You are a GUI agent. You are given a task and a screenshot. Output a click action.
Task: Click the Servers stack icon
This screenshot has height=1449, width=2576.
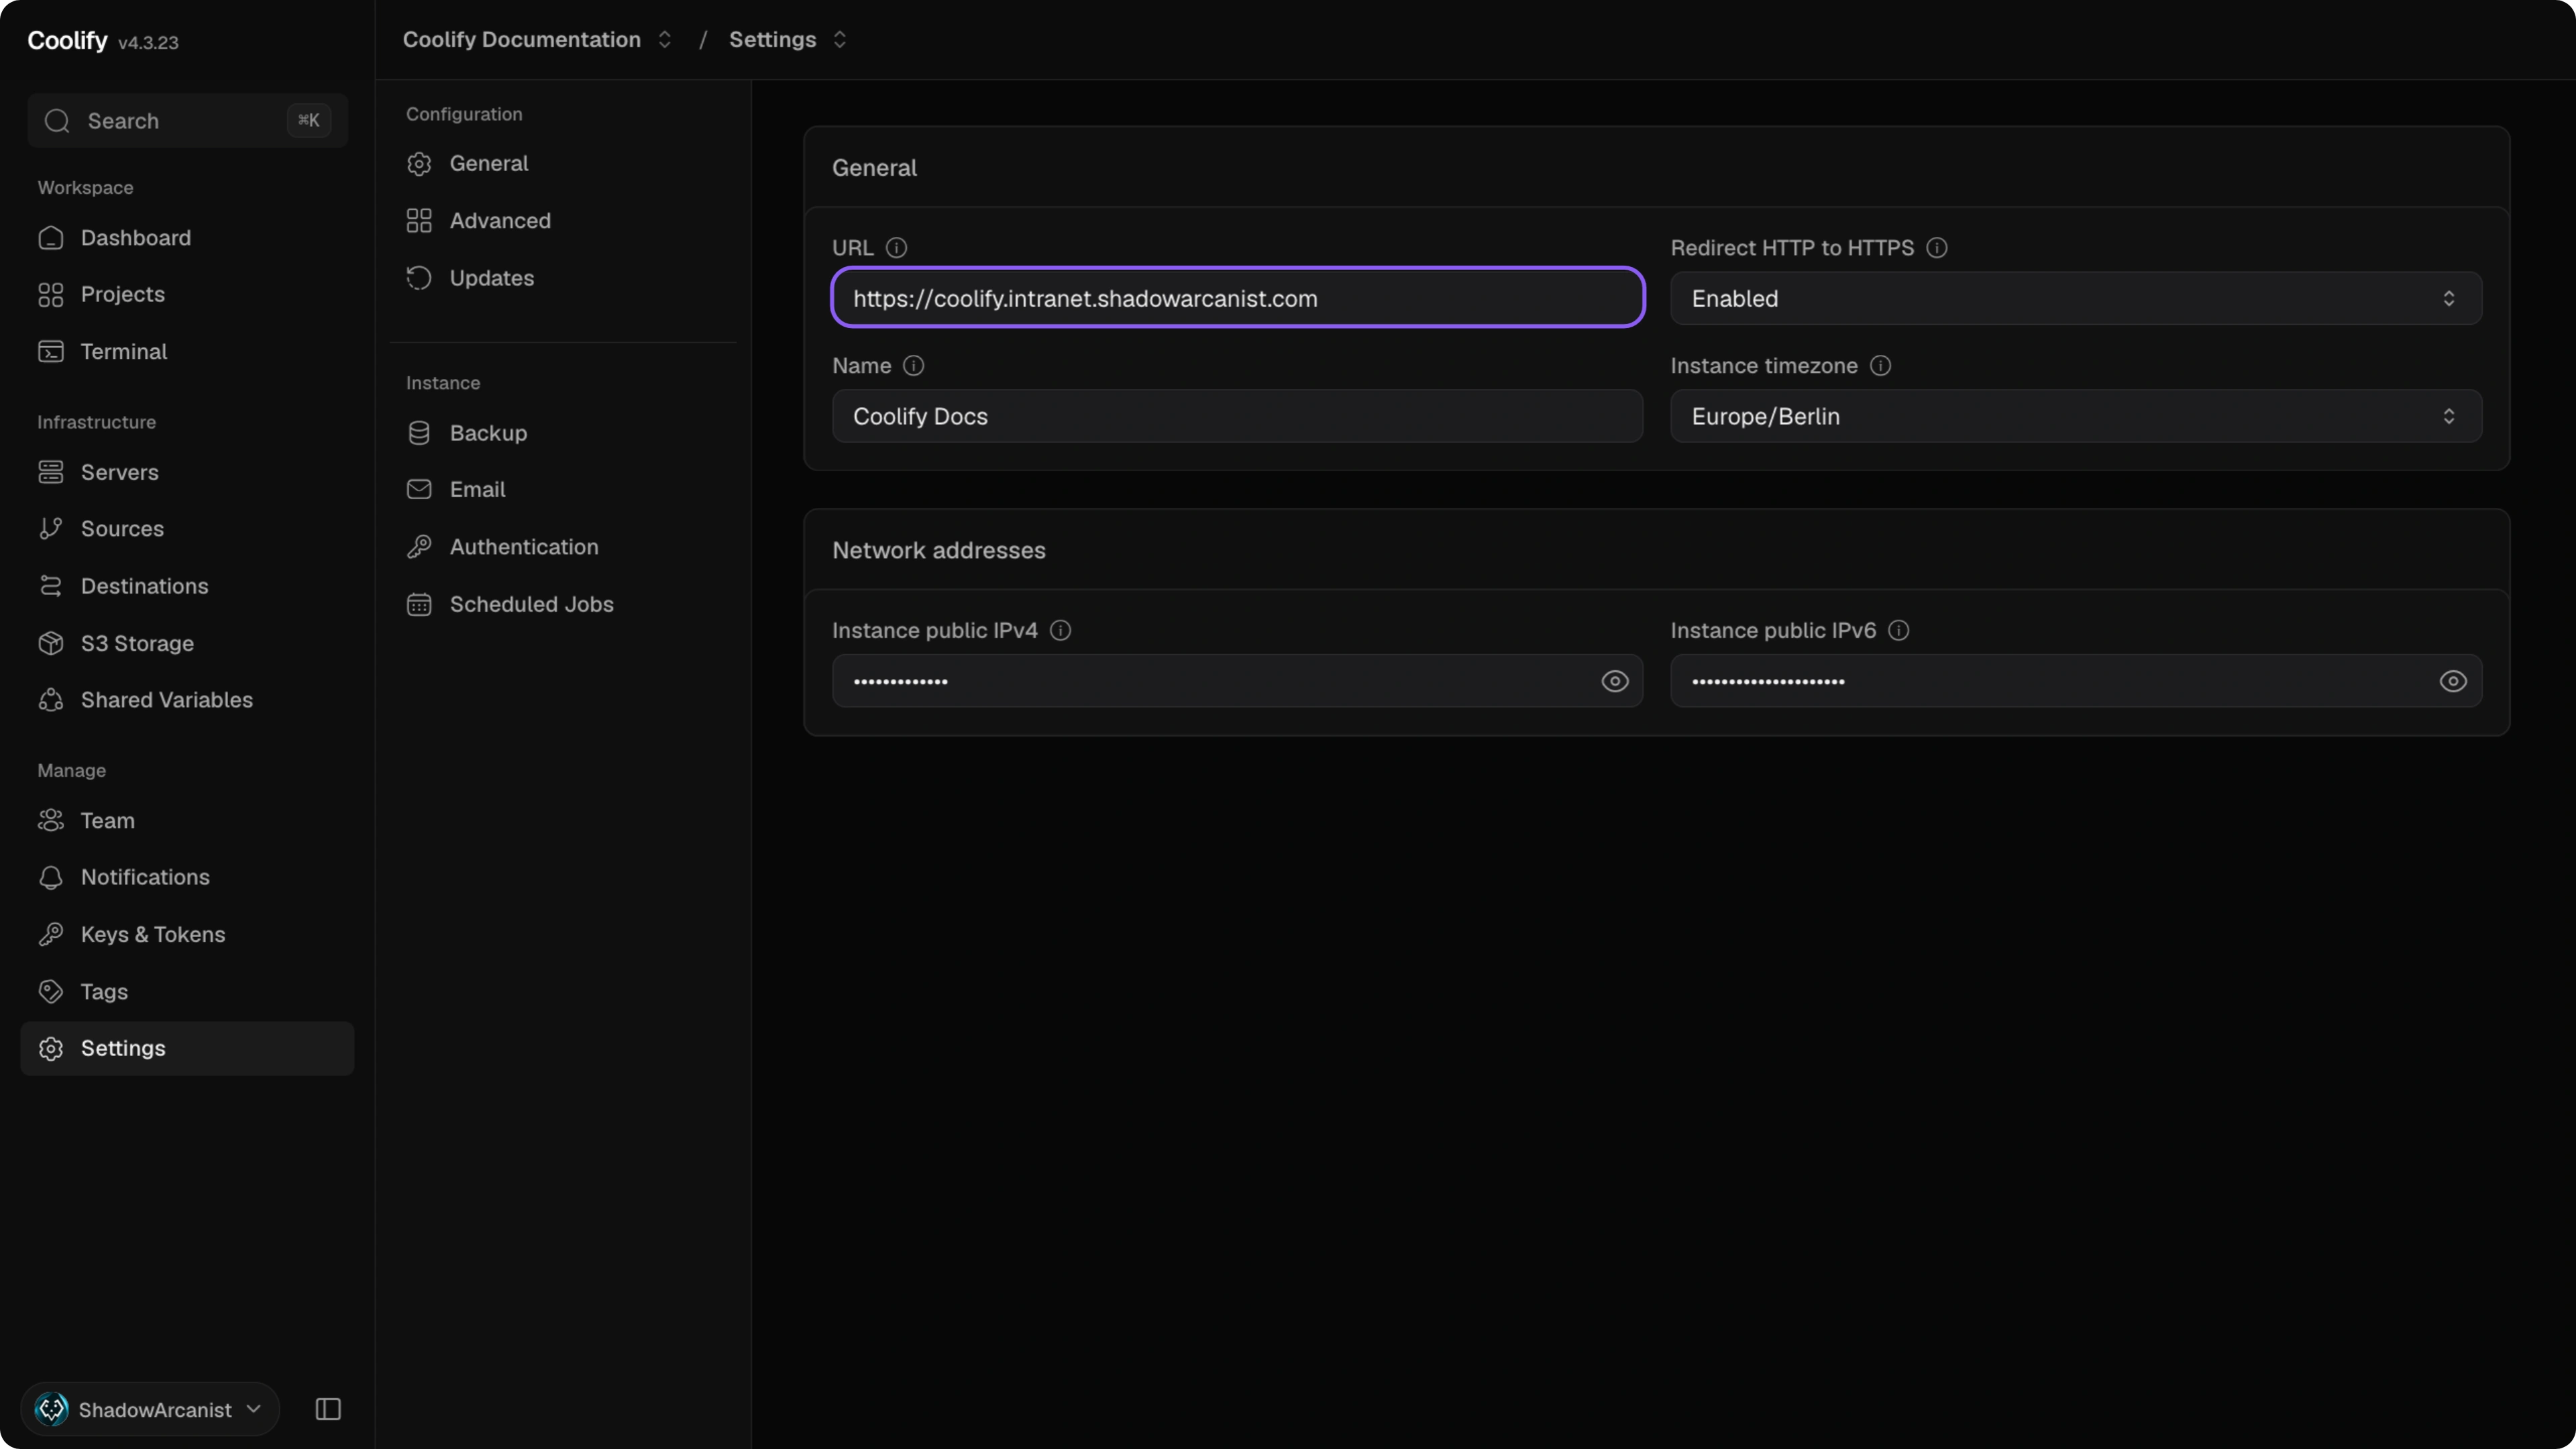51,472
